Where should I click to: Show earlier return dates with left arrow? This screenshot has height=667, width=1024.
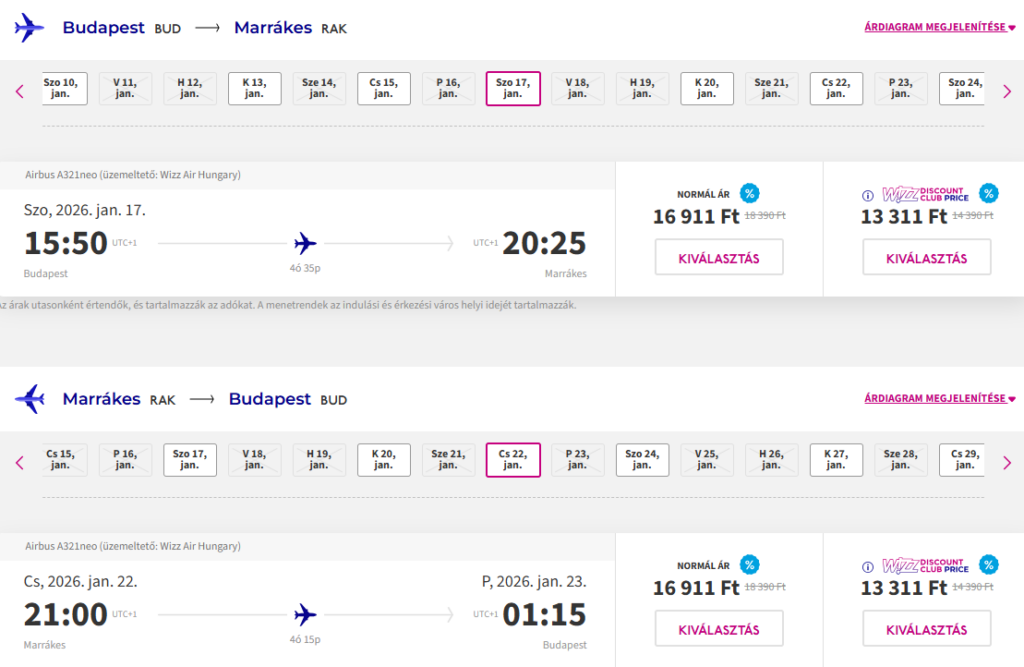coord(19,462)
